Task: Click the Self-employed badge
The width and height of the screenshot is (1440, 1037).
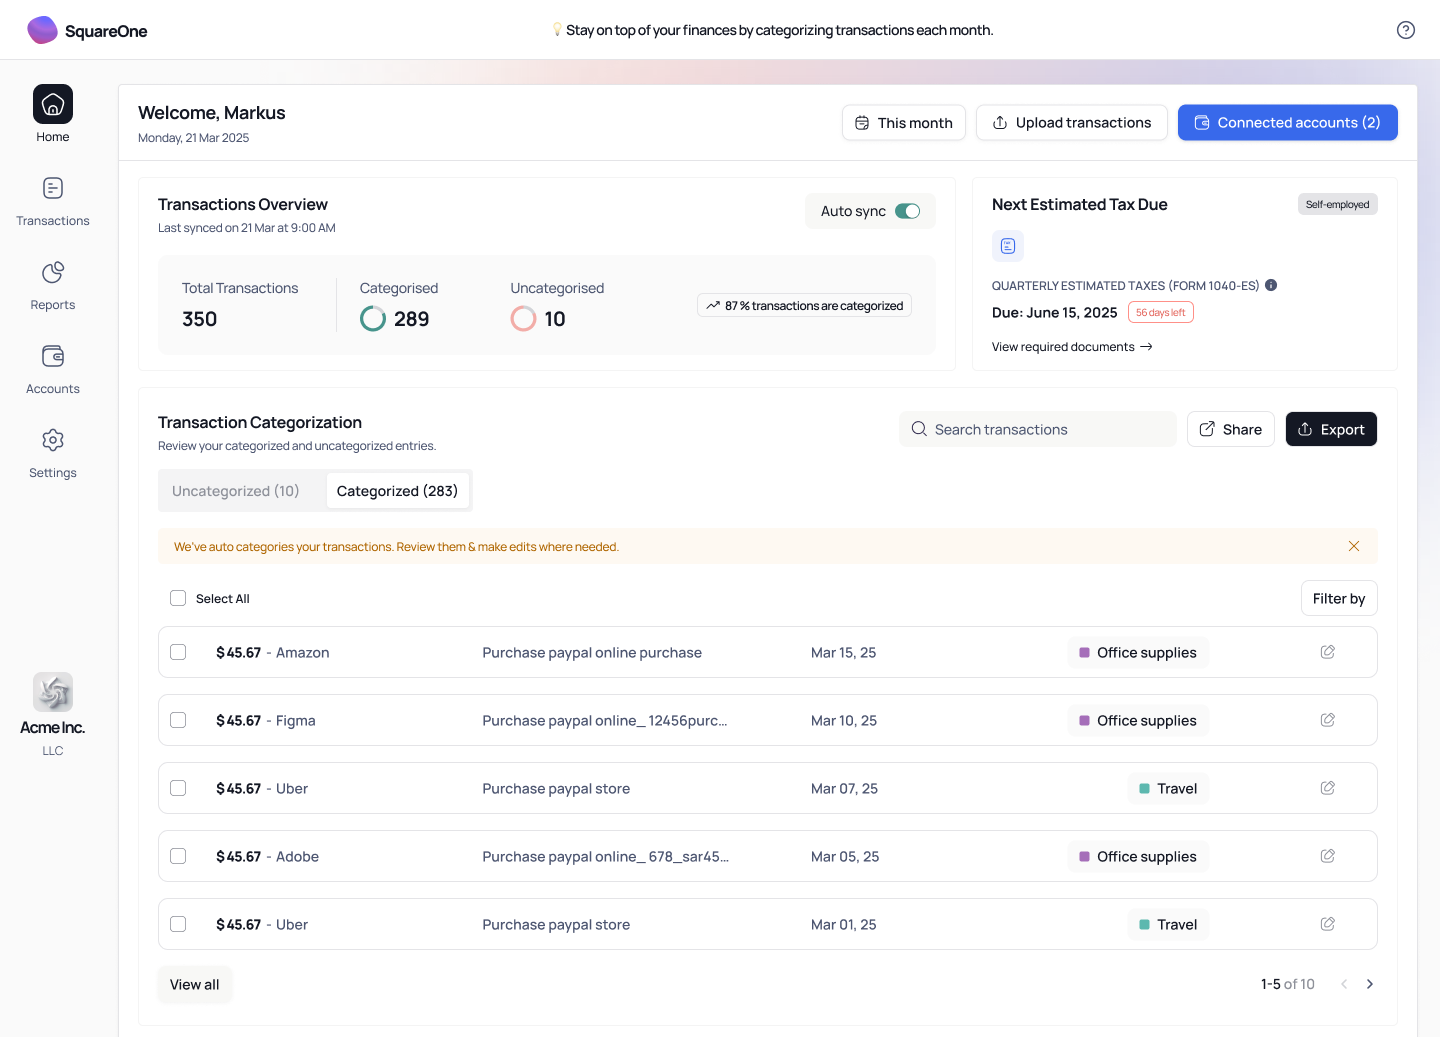Action: [x=1338, y=204]
